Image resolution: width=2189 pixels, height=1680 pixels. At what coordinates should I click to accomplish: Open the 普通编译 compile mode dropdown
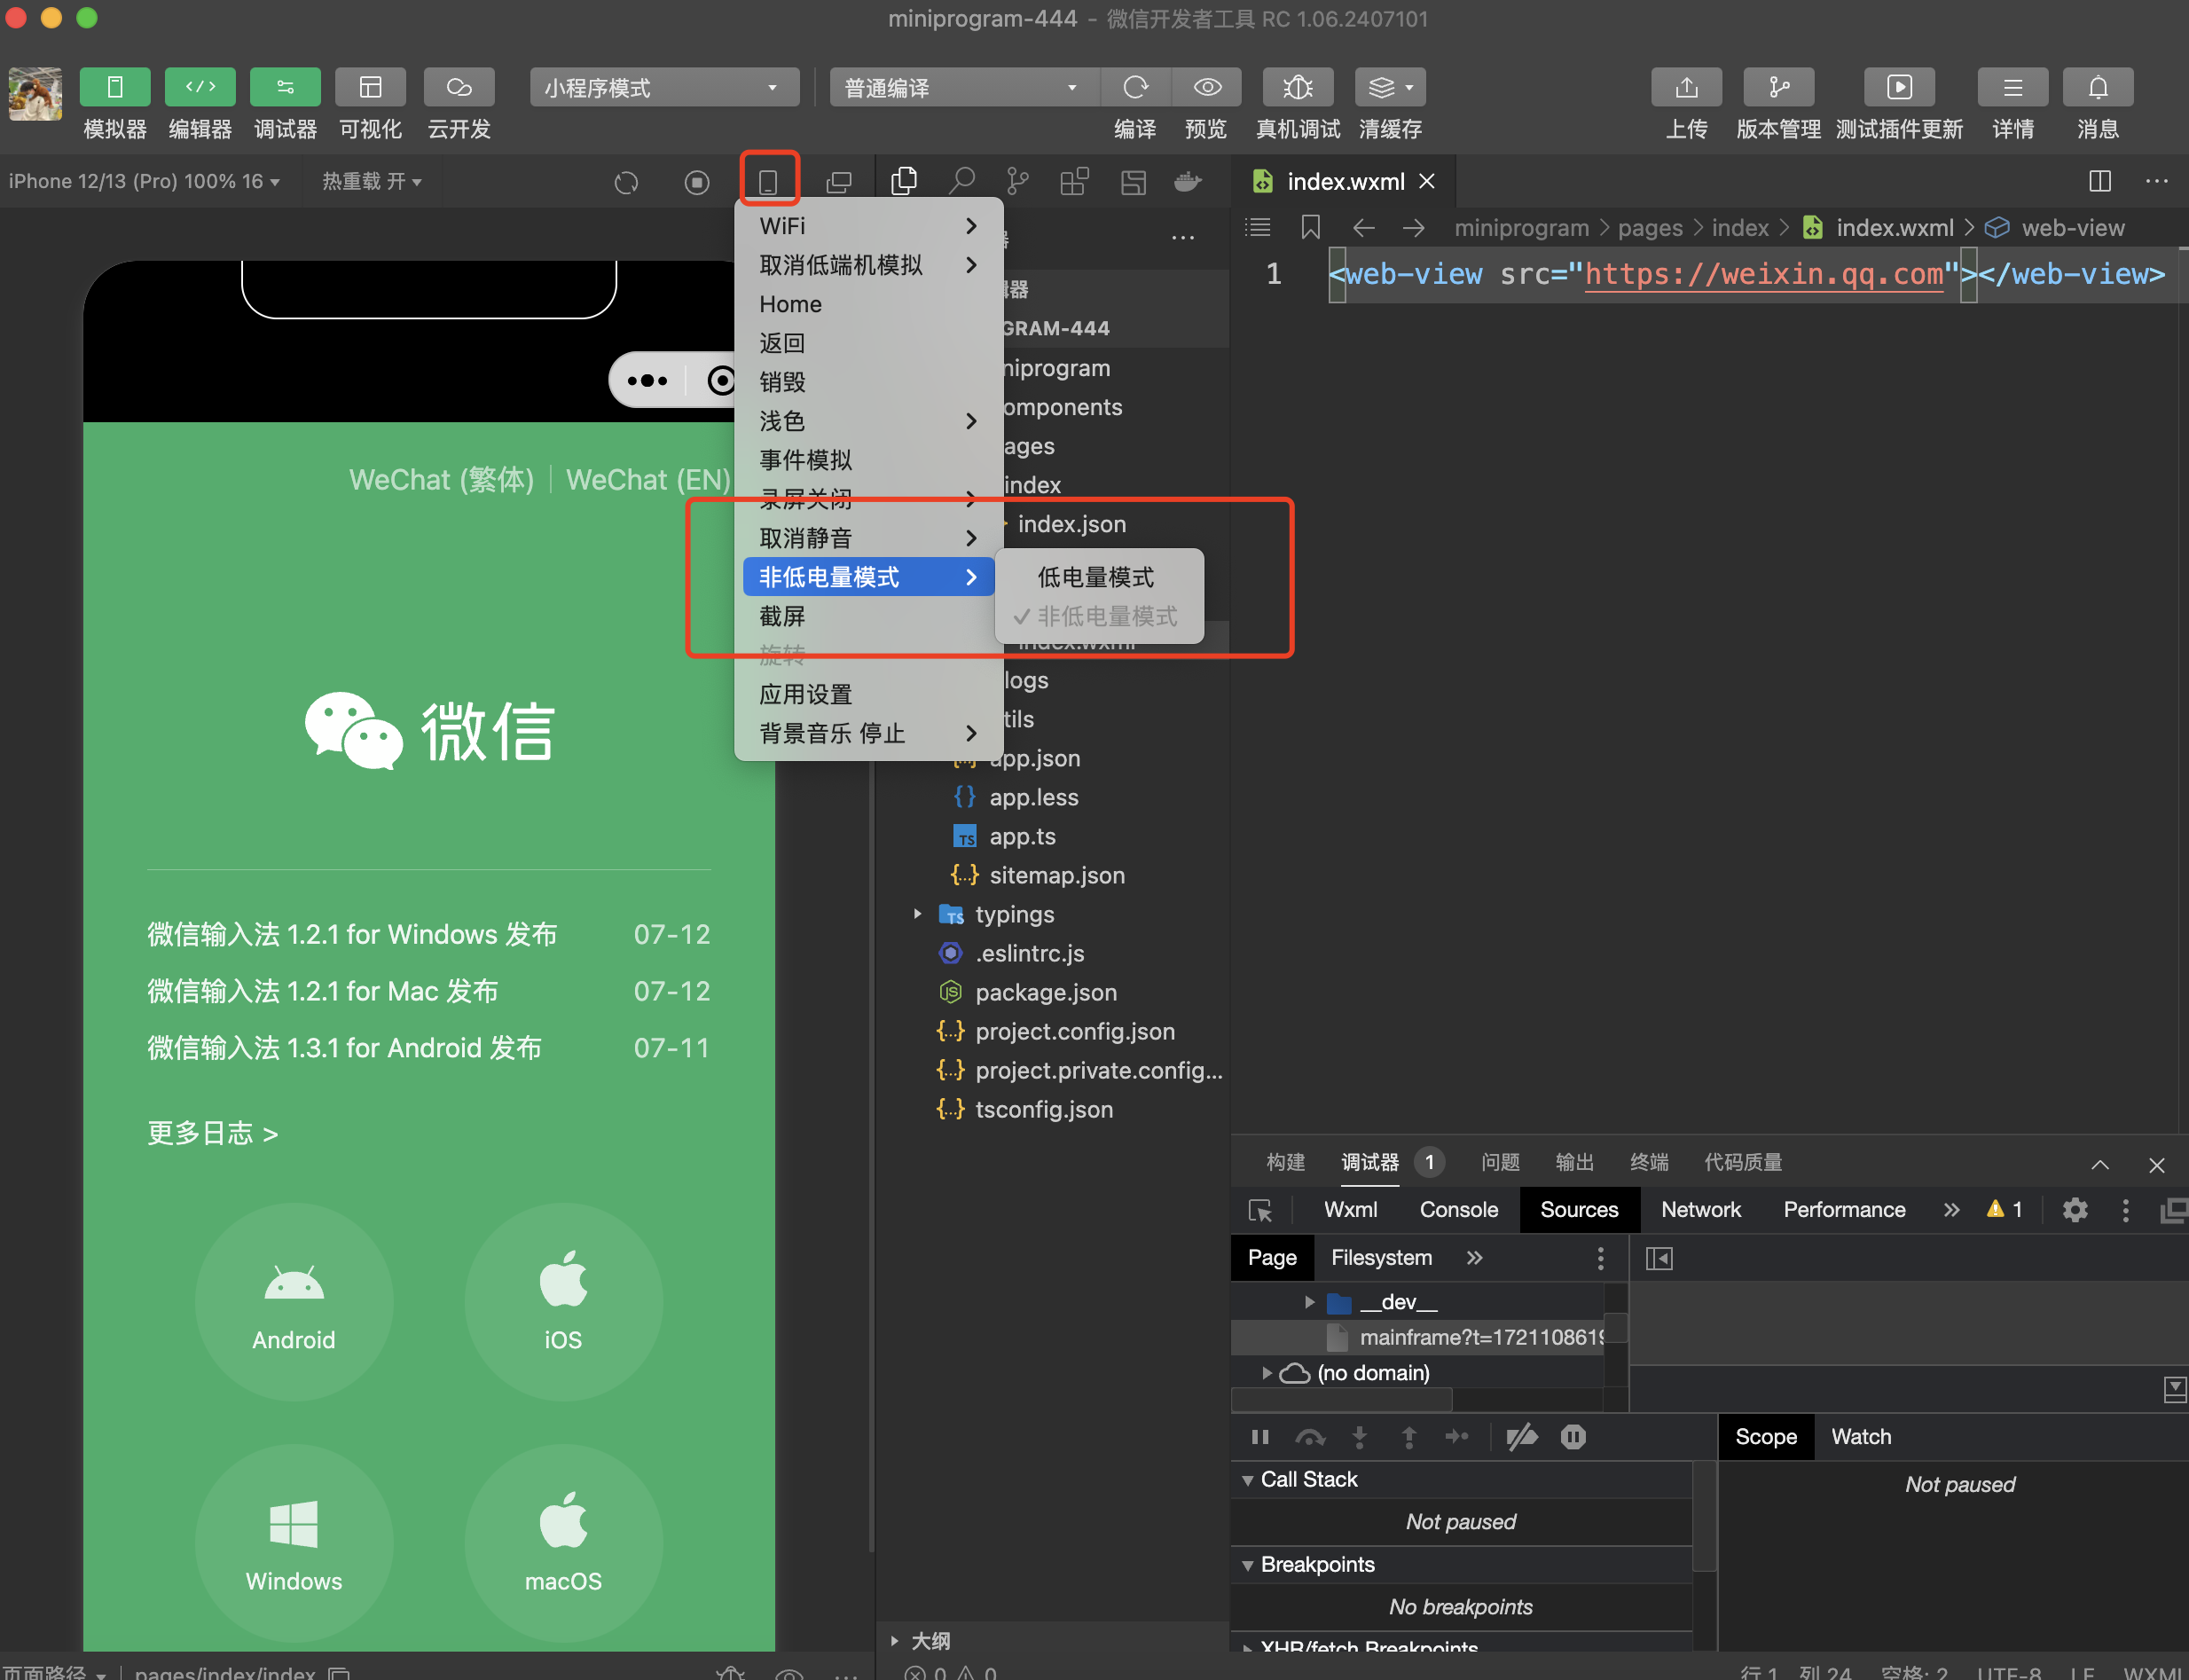pyautogui.click(x=964, y=87)
